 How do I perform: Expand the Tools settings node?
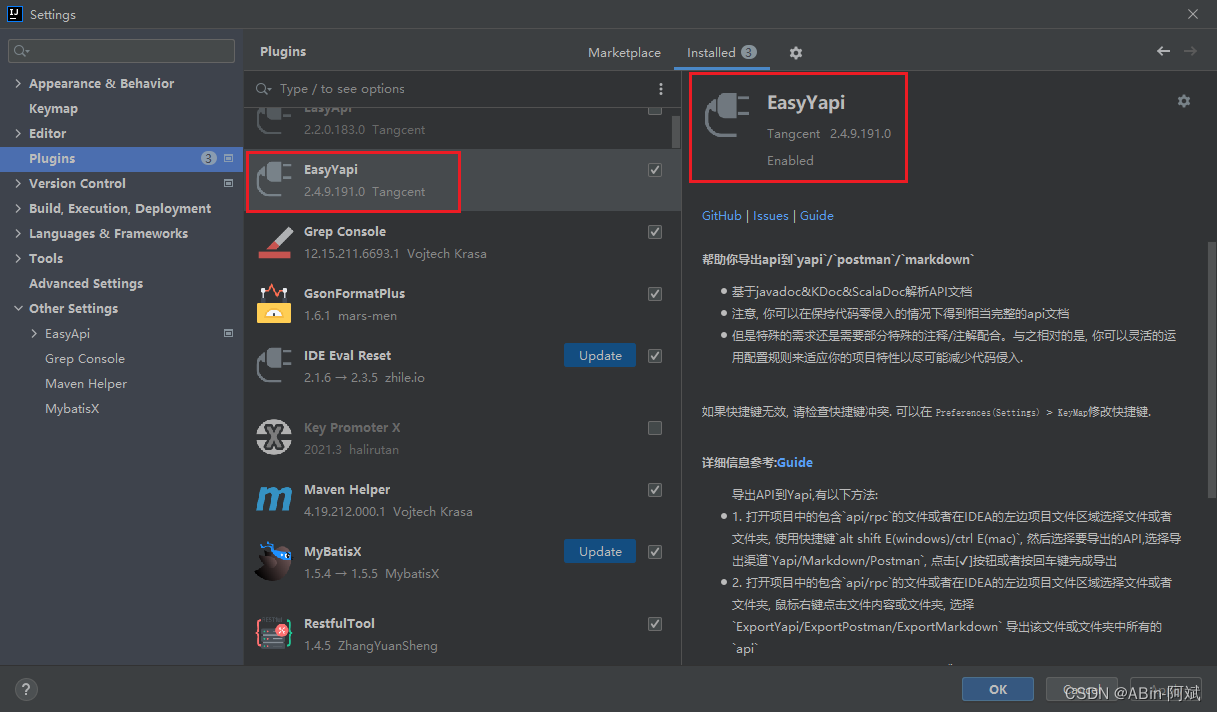(18, 258)
